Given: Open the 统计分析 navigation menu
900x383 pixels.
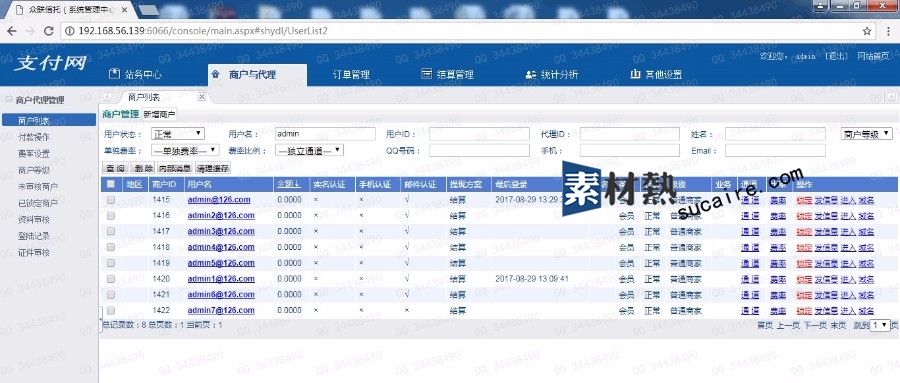Looking at the screenshot, I should click(552, 74).
